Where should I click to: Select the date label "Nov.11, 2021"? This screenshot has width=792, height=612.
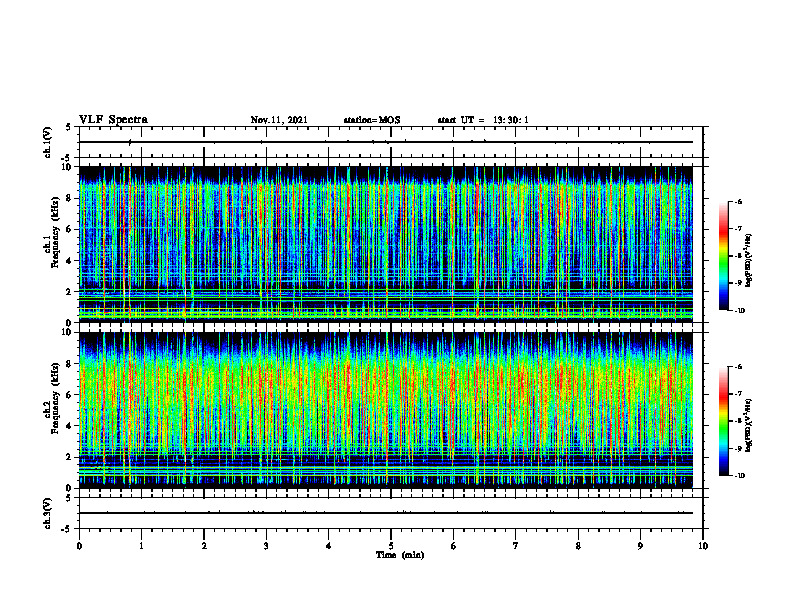[279, 120]
